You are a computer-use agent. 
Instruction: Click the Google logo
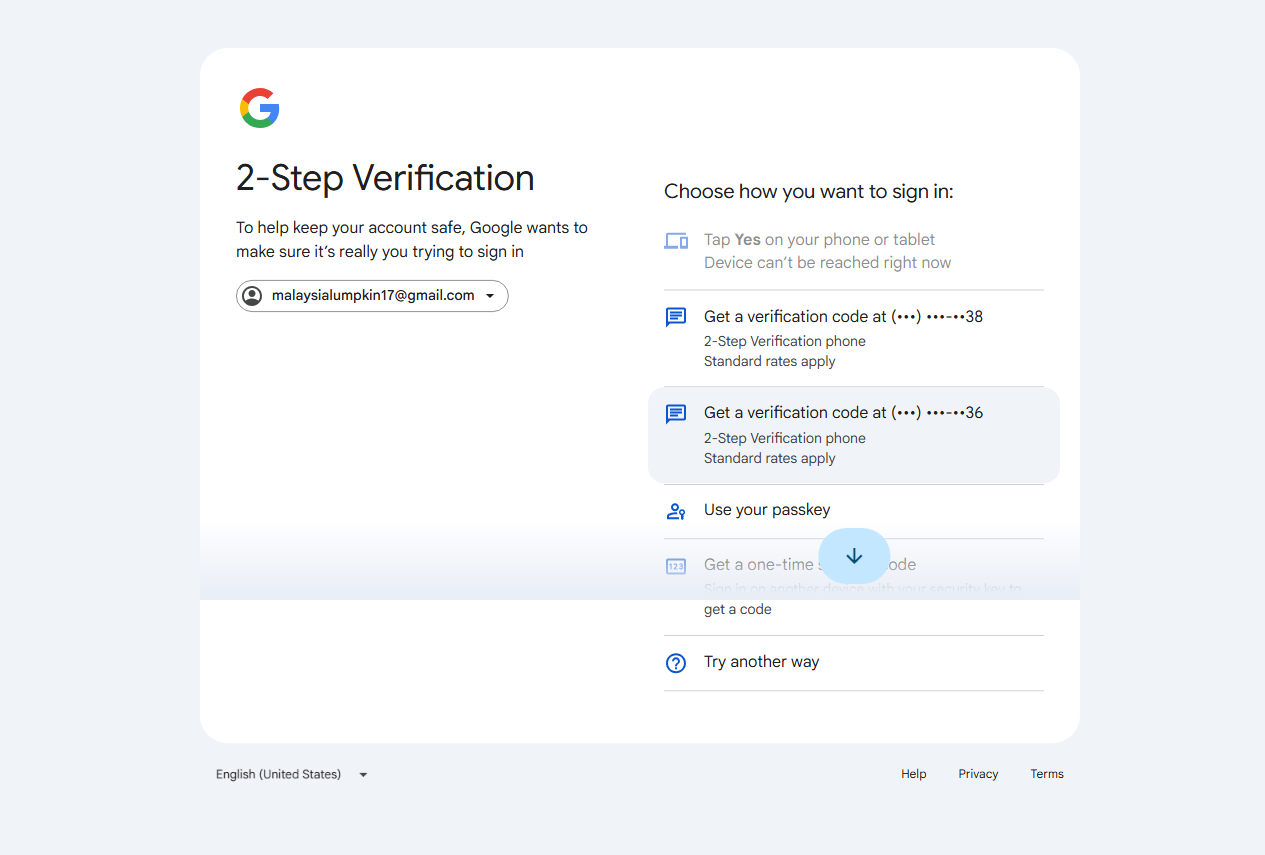click(260, 108)
